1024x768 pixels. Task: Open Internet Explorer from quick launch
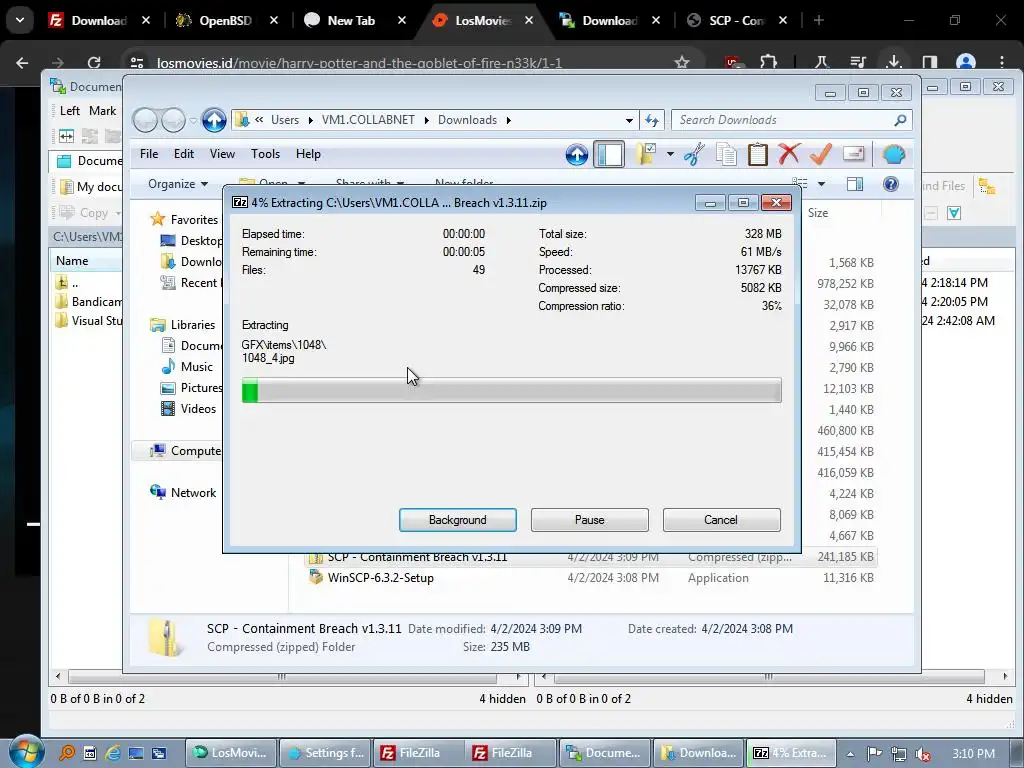click(x=112, y=753)
